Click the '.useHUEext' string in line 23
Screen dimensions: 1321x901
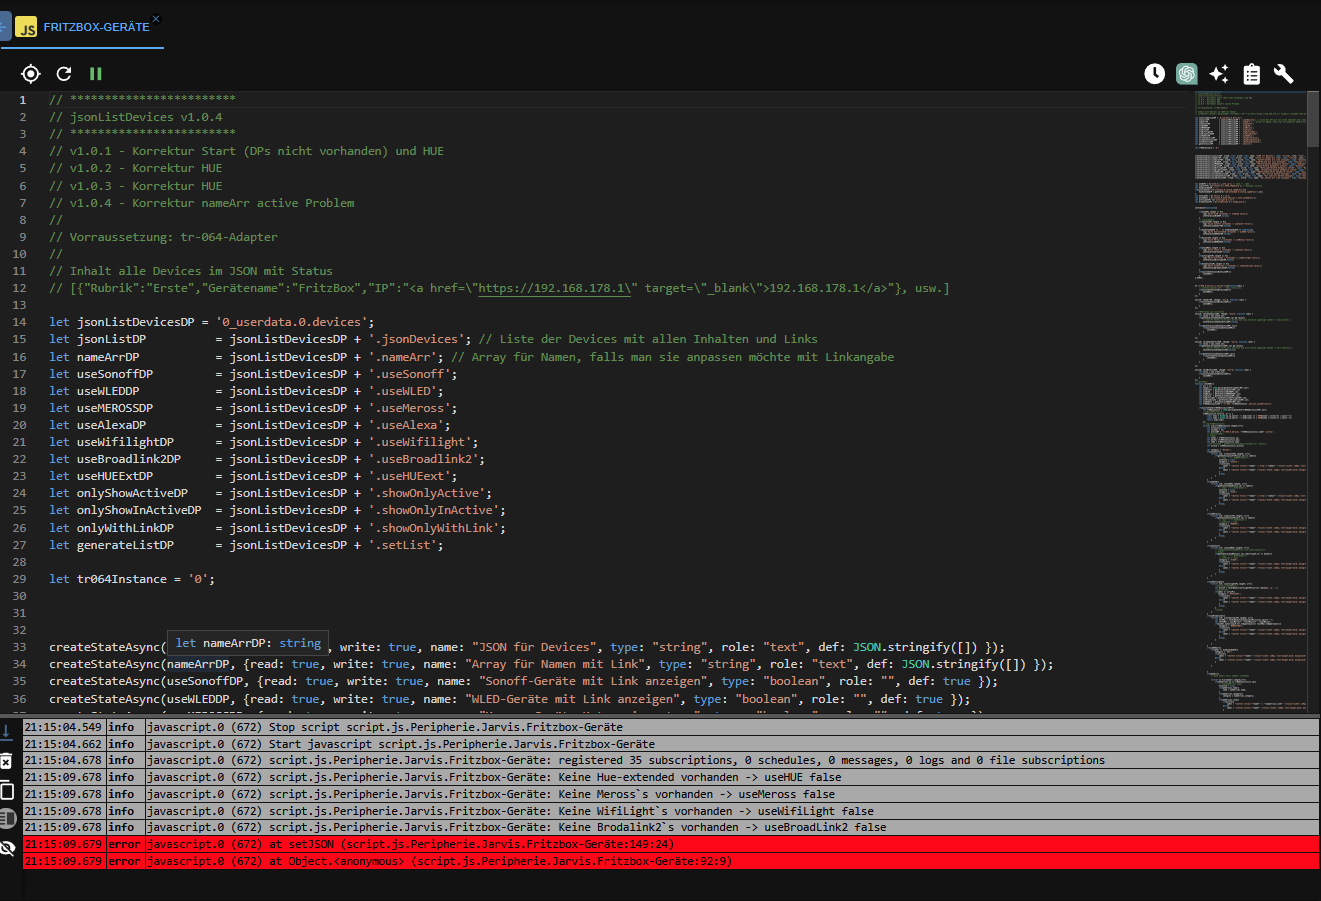(412, 476)
